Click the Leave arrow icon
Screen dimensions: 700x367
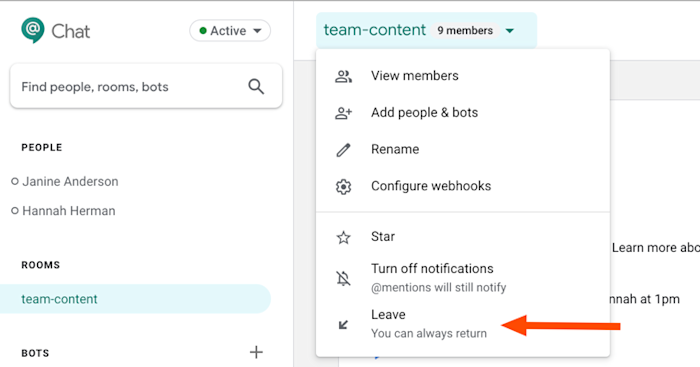point(343,325)
